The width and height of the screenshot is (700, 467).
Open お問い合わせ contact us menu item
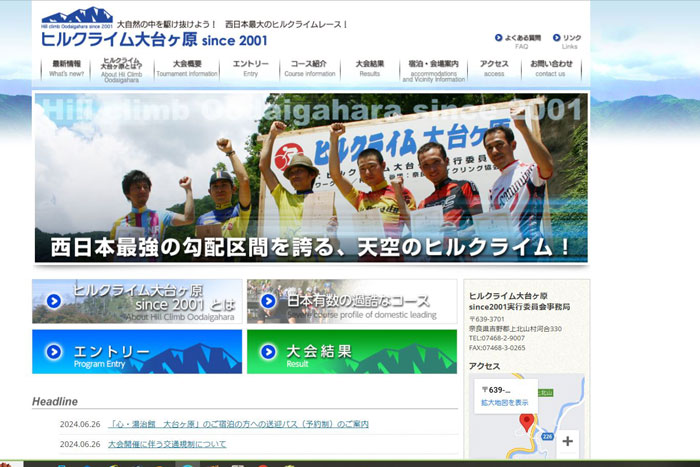551,68
